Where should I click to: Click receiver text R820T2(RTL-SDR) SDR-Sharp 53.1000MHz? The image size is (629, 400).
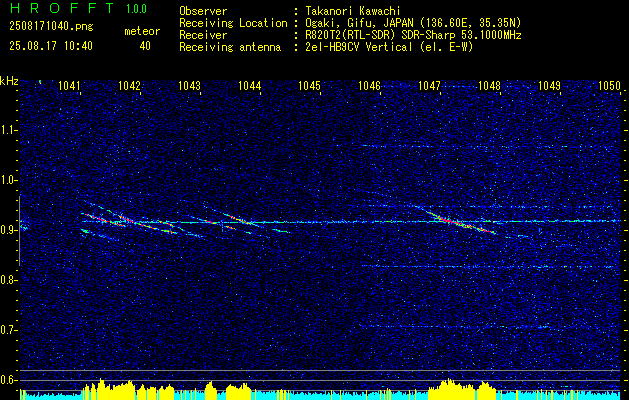pos(413,35)
